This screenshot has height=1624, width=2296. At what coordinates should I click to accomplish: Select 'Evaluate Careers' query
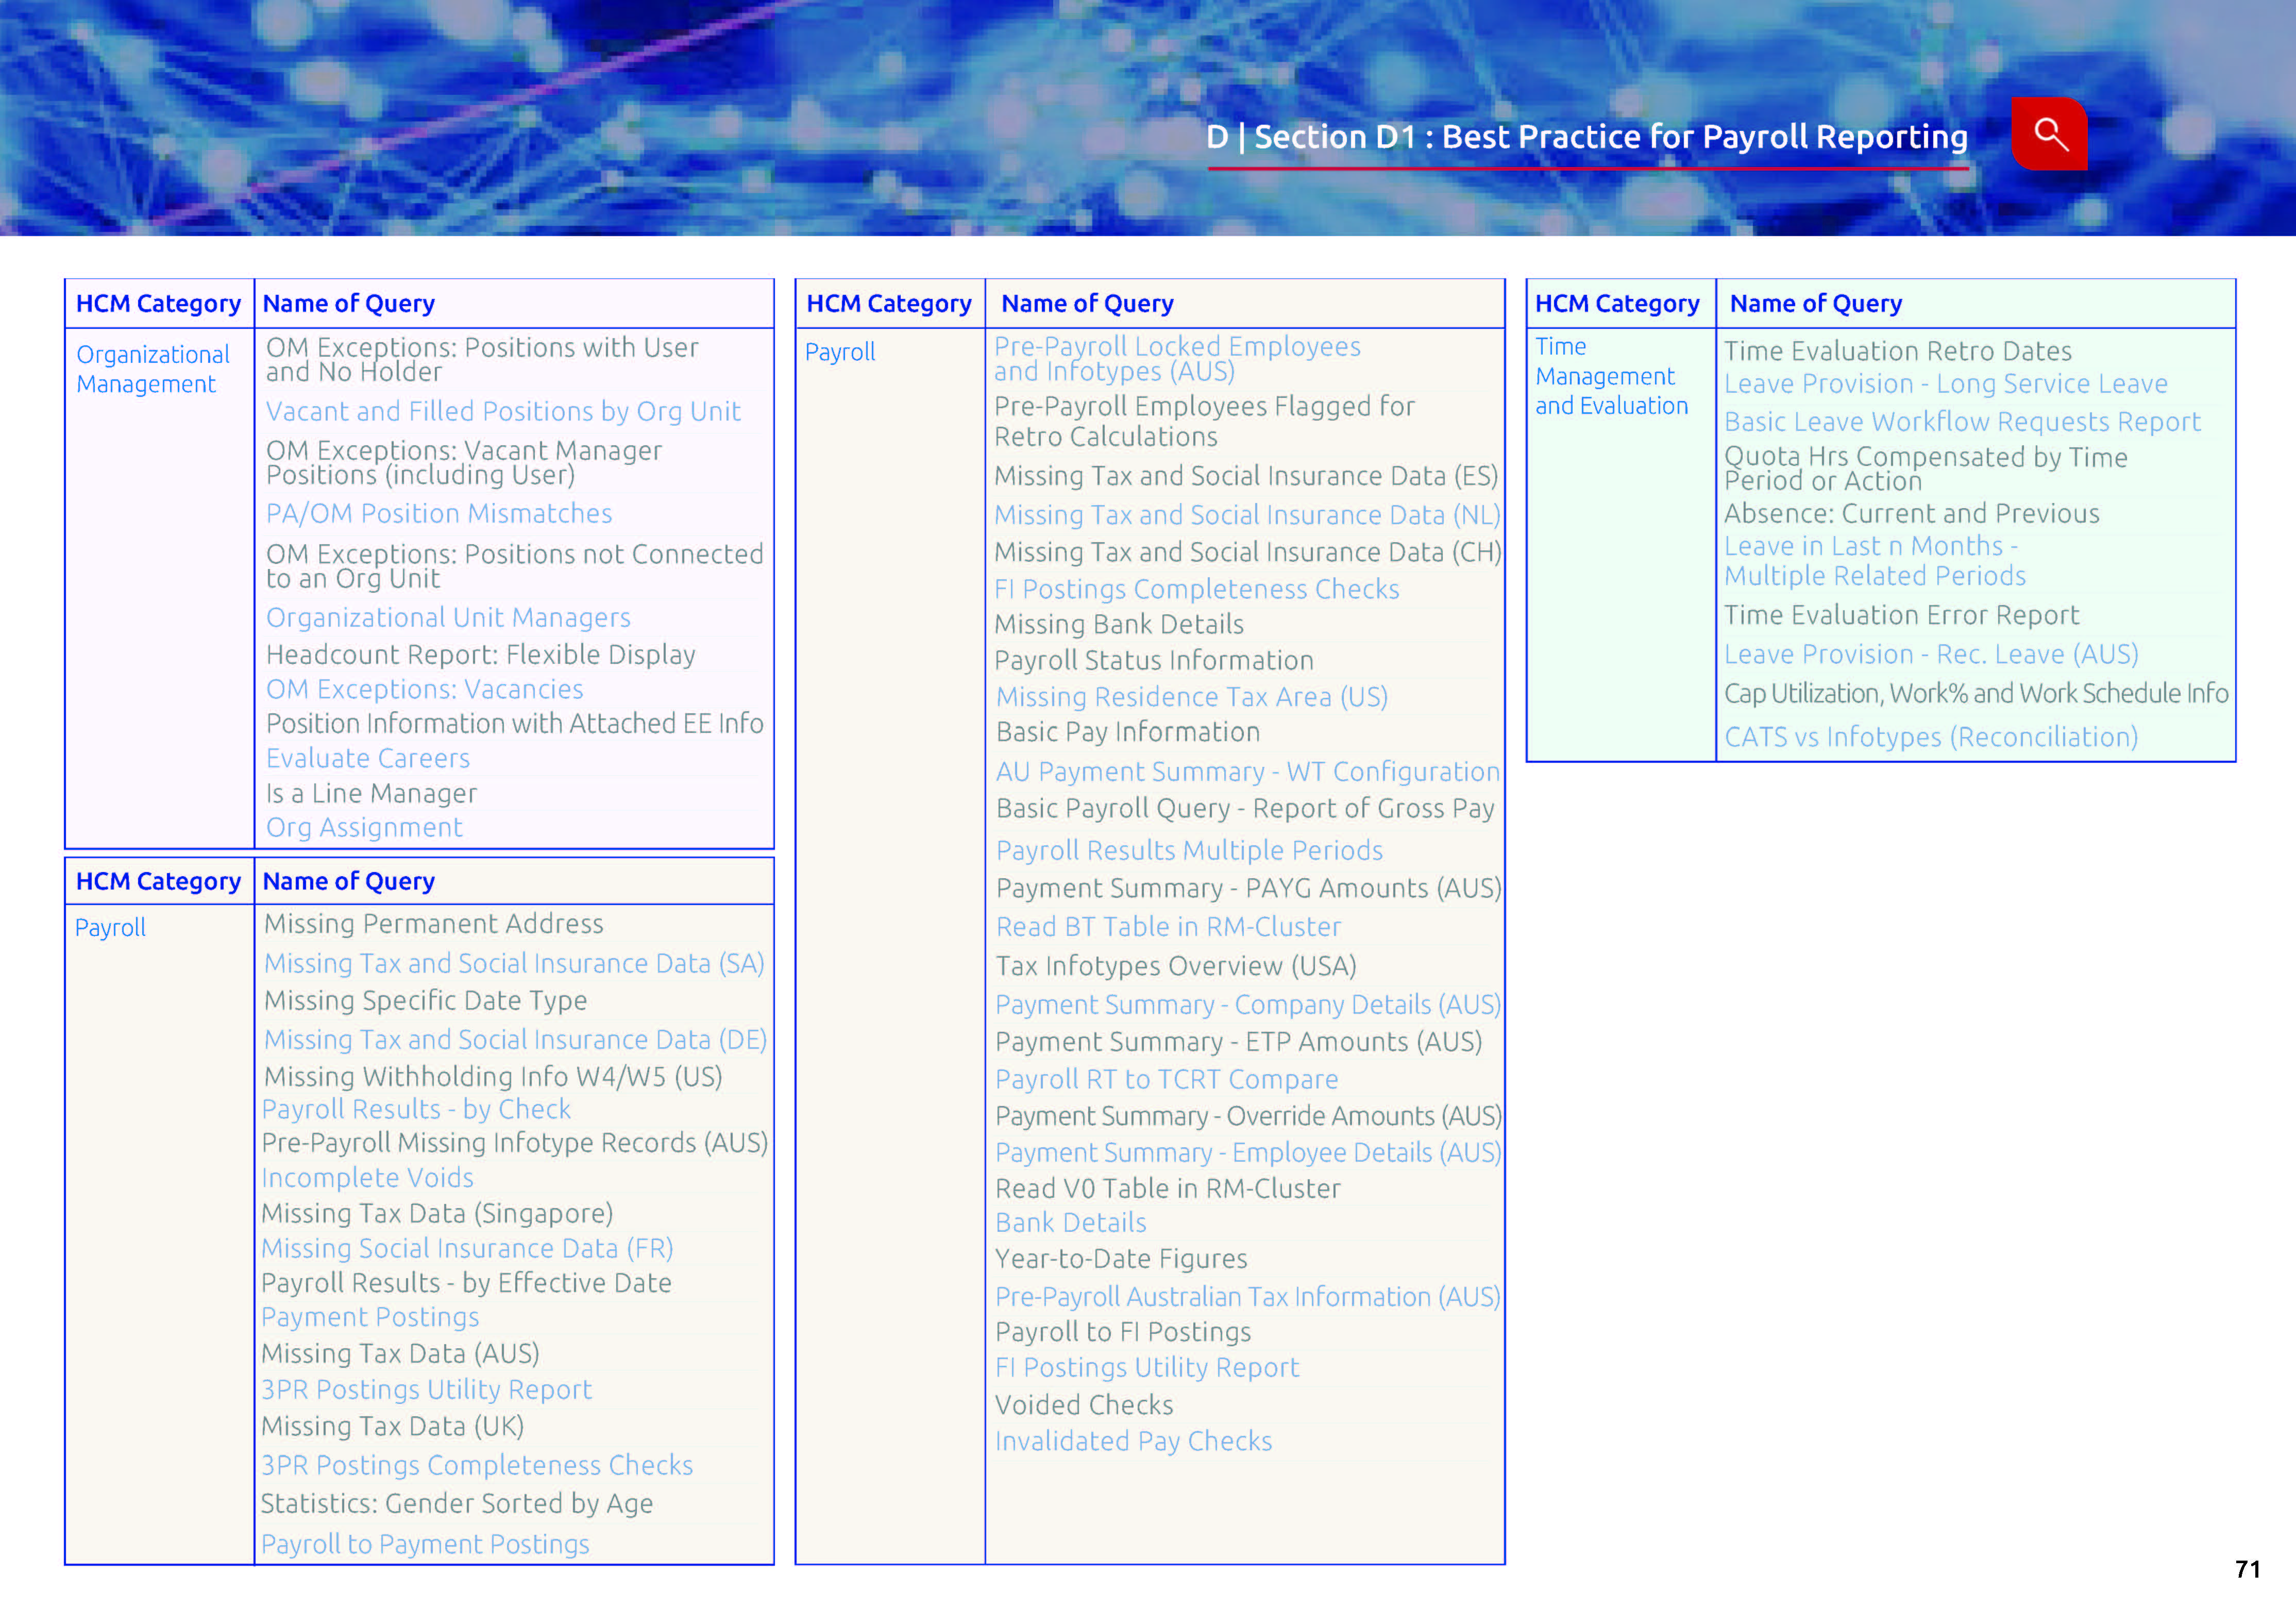[367, 758]
